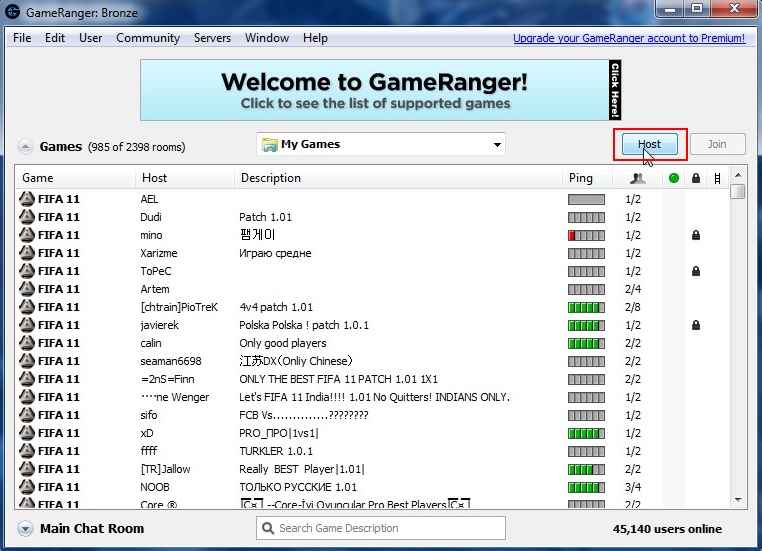Sort by the last column header icon
The width and height of the screenshot is (762, 551).
tap(717, 178)
